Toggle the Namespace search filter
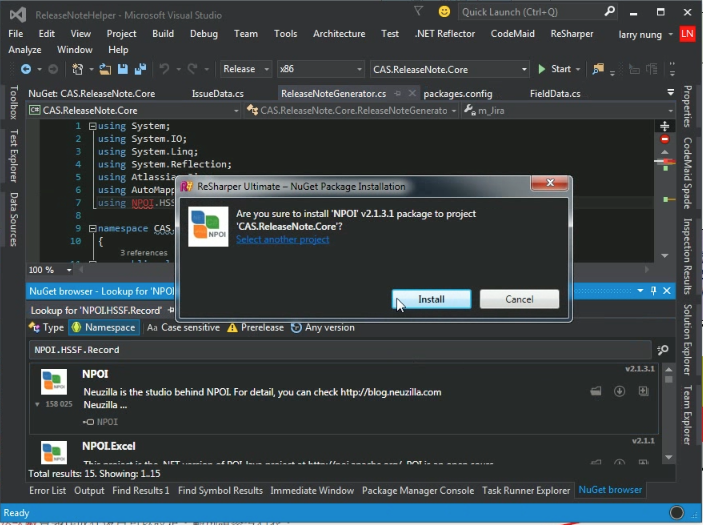 tap(104, 328)
